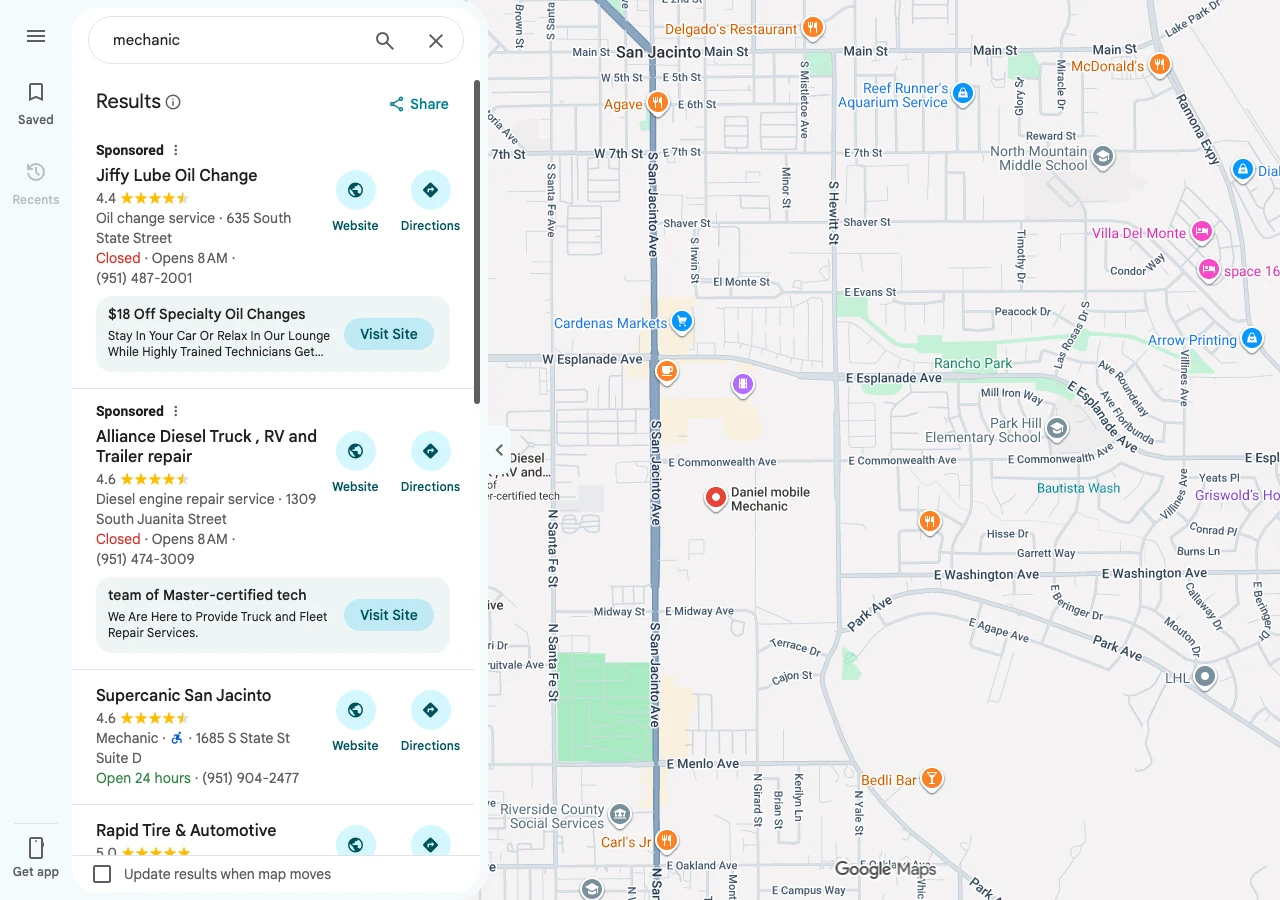
Task: Click the Arrow Printing pin
Action: [x=1251, y=339]
